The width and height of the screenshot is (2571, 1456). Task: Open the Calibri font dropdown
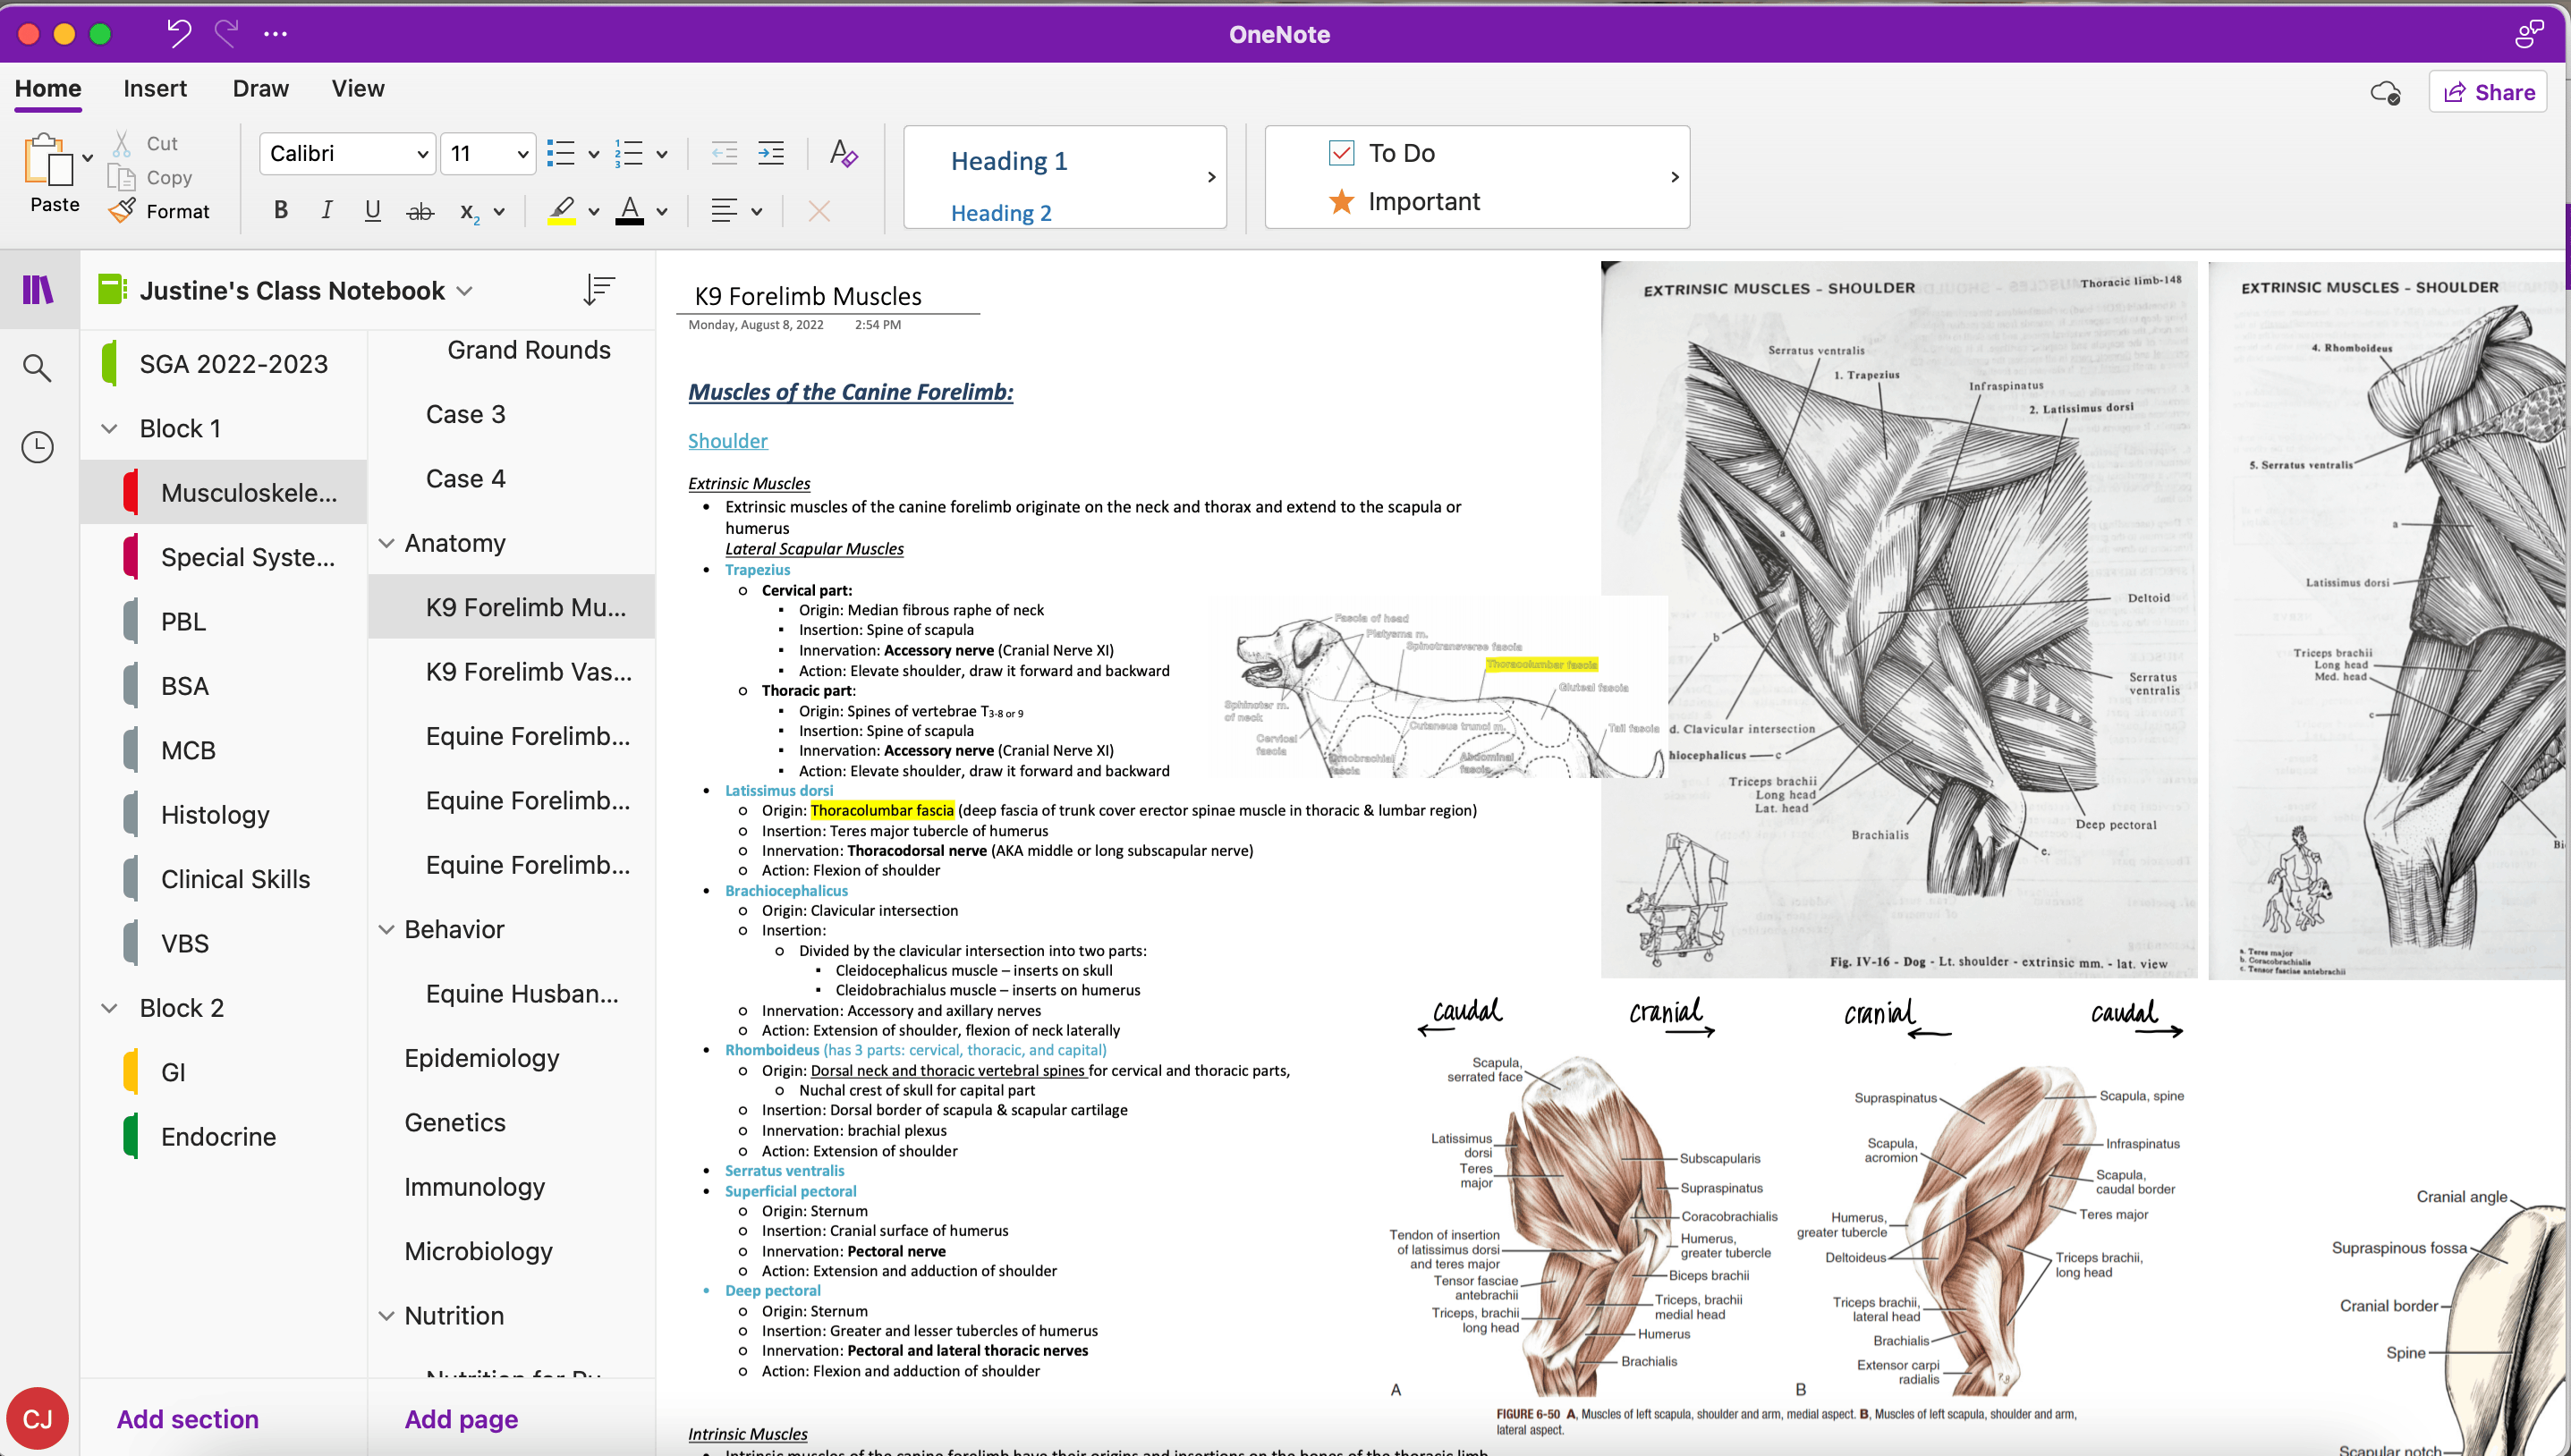click(x=347, y=153)
